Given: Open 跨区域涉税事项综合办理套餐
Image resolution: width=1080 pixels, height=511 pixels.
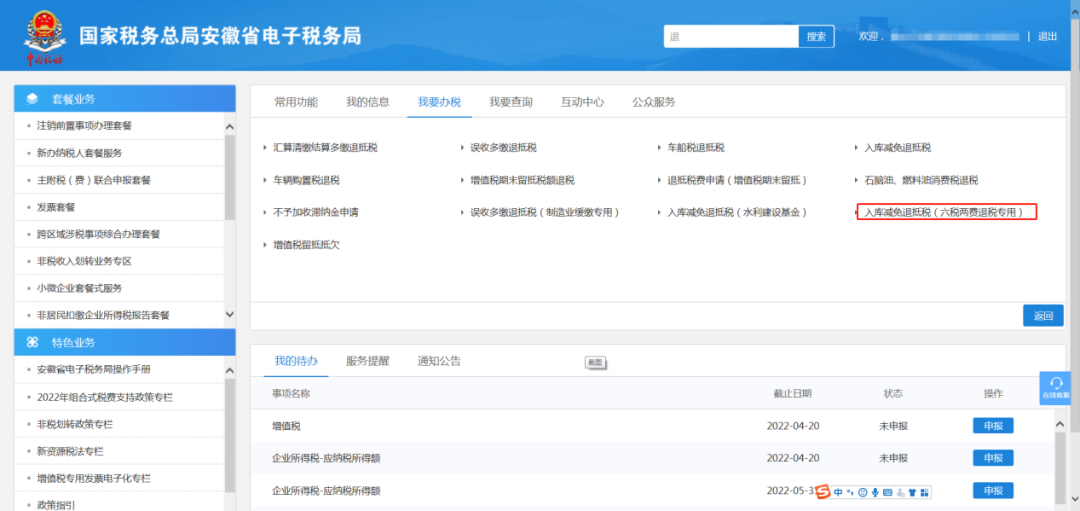Looking at the screenshot, I should point(98,234).
